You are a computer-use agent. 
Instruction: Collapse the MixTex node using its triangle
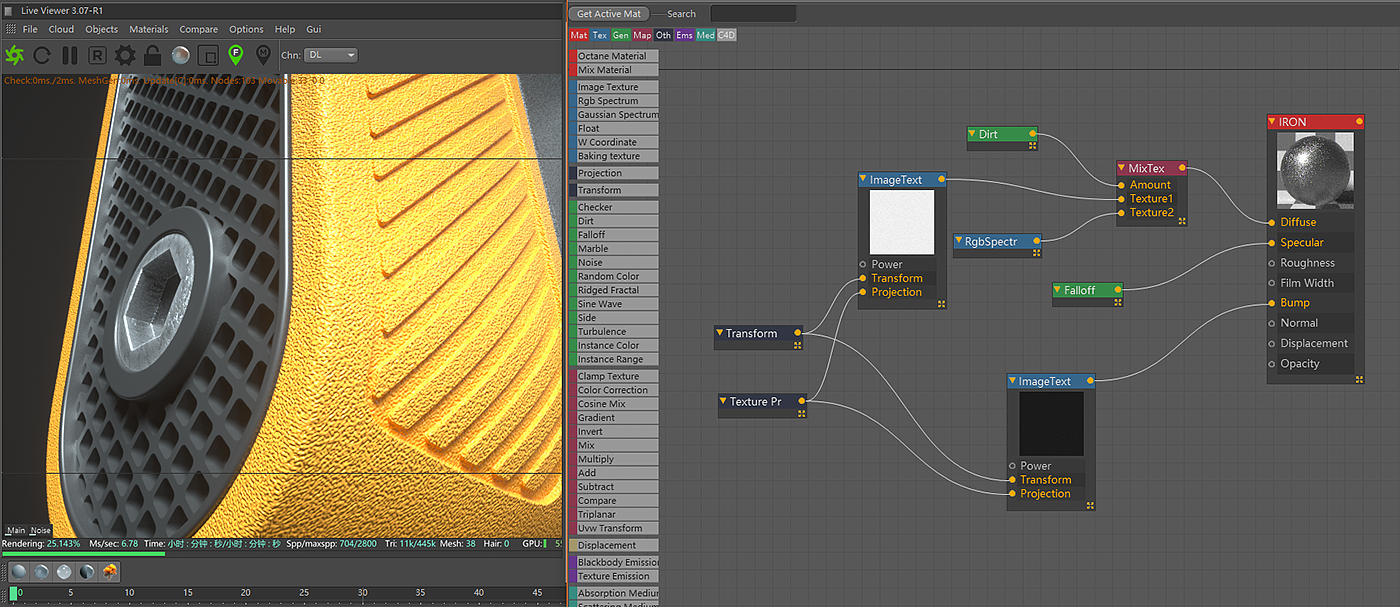[1122, 168]
